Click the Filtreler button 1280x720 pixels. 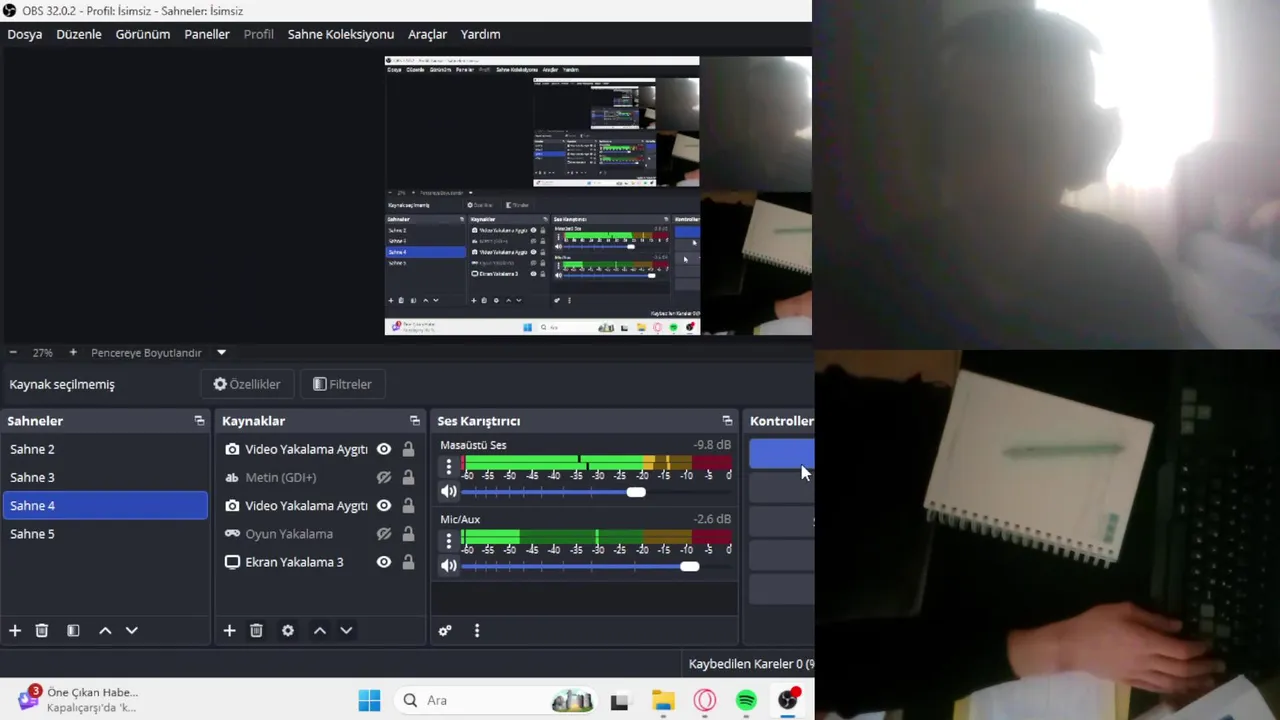(342, 384)
